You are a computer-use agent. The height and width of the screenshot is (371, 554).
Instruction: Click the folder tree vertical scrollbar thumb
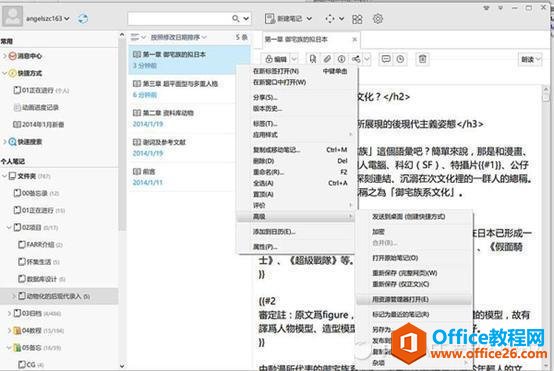(122, 134)
